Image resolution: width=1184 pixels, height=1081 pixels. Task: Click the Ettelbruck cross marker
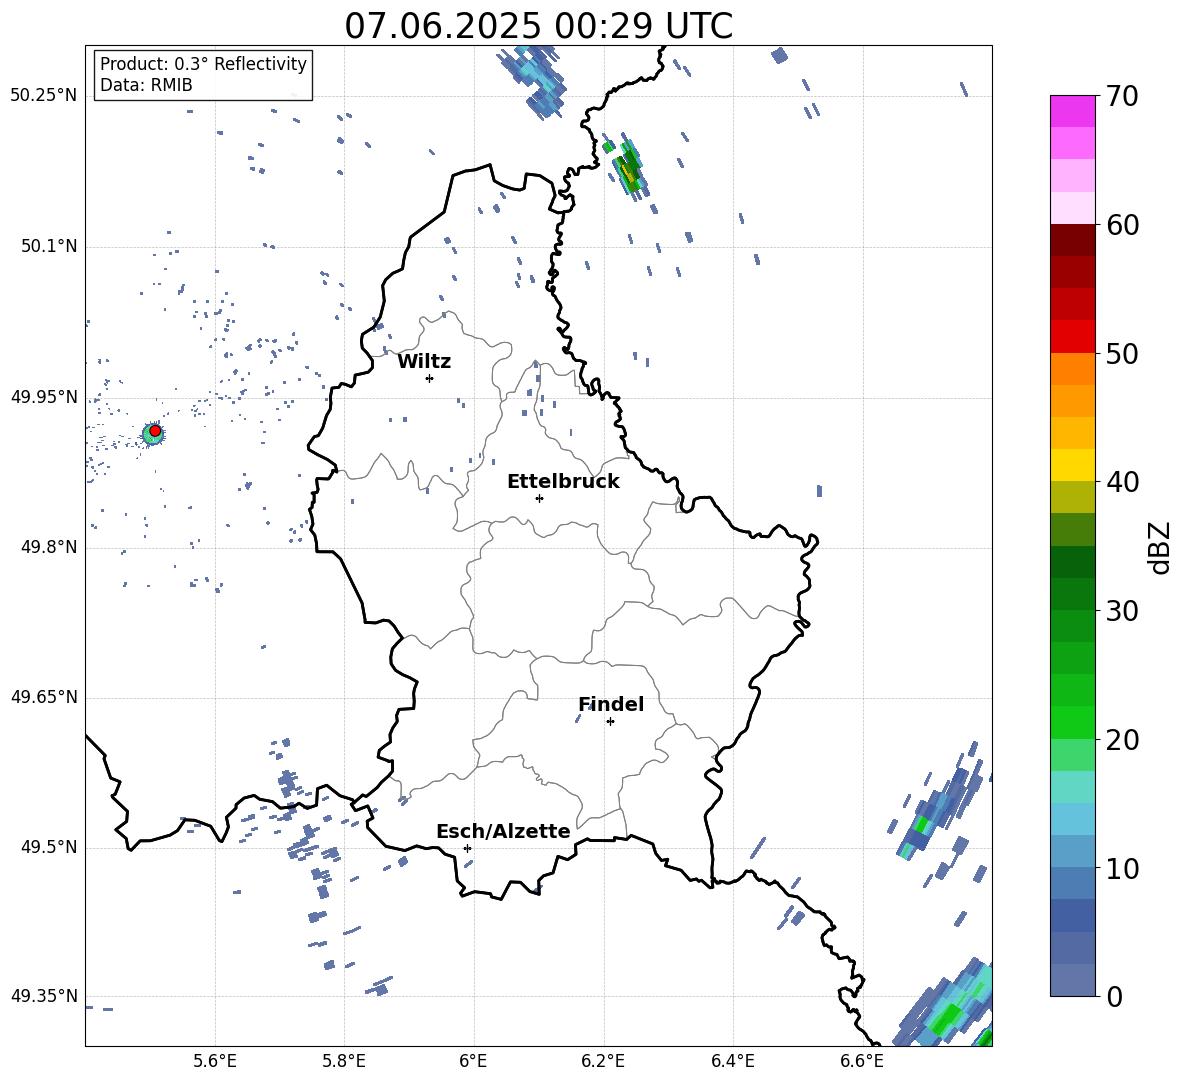[x=539, y=498]
